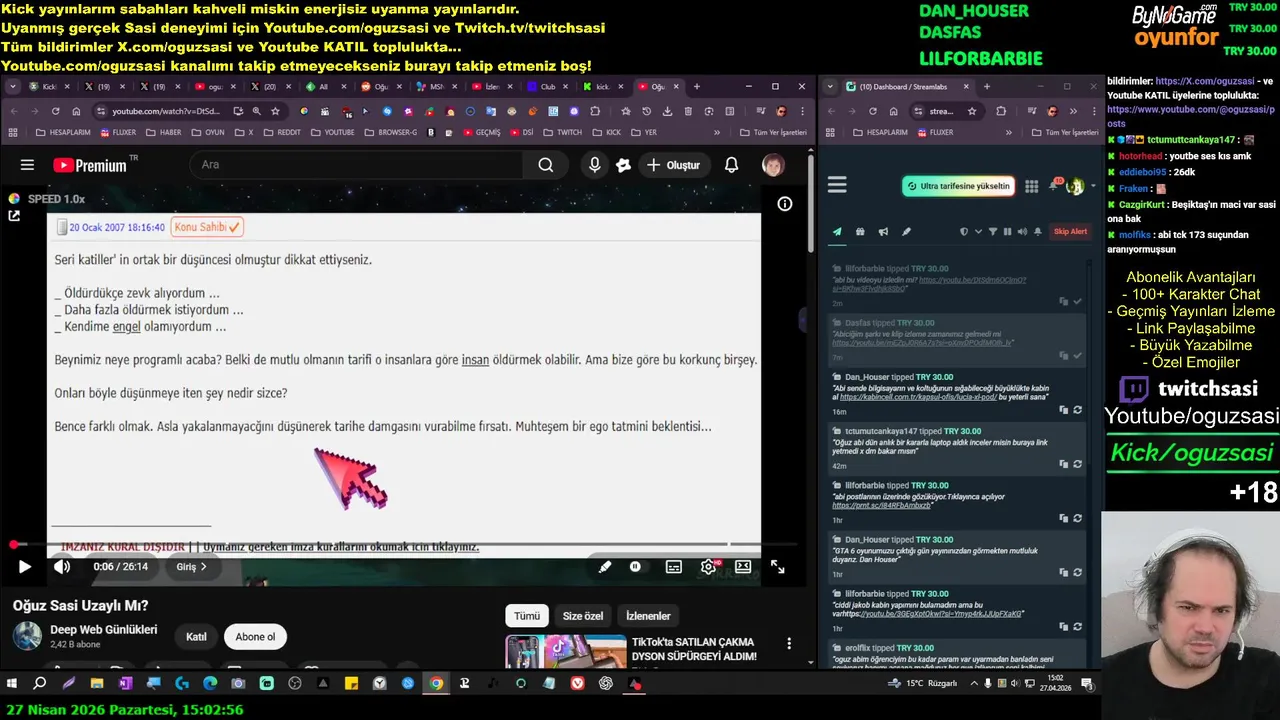Expand hidden bookmarks chevron in YouTube window
Image resolution: width=1280 pixels, height=720 pixels.
click(x=716, y=132)
